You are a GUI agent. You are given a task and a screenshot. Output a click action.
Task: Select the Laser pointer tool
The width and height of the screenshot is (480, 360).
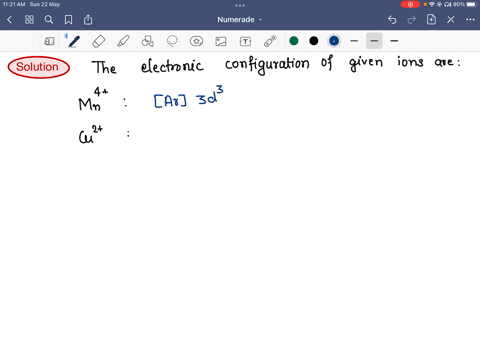tap(270, 41)
